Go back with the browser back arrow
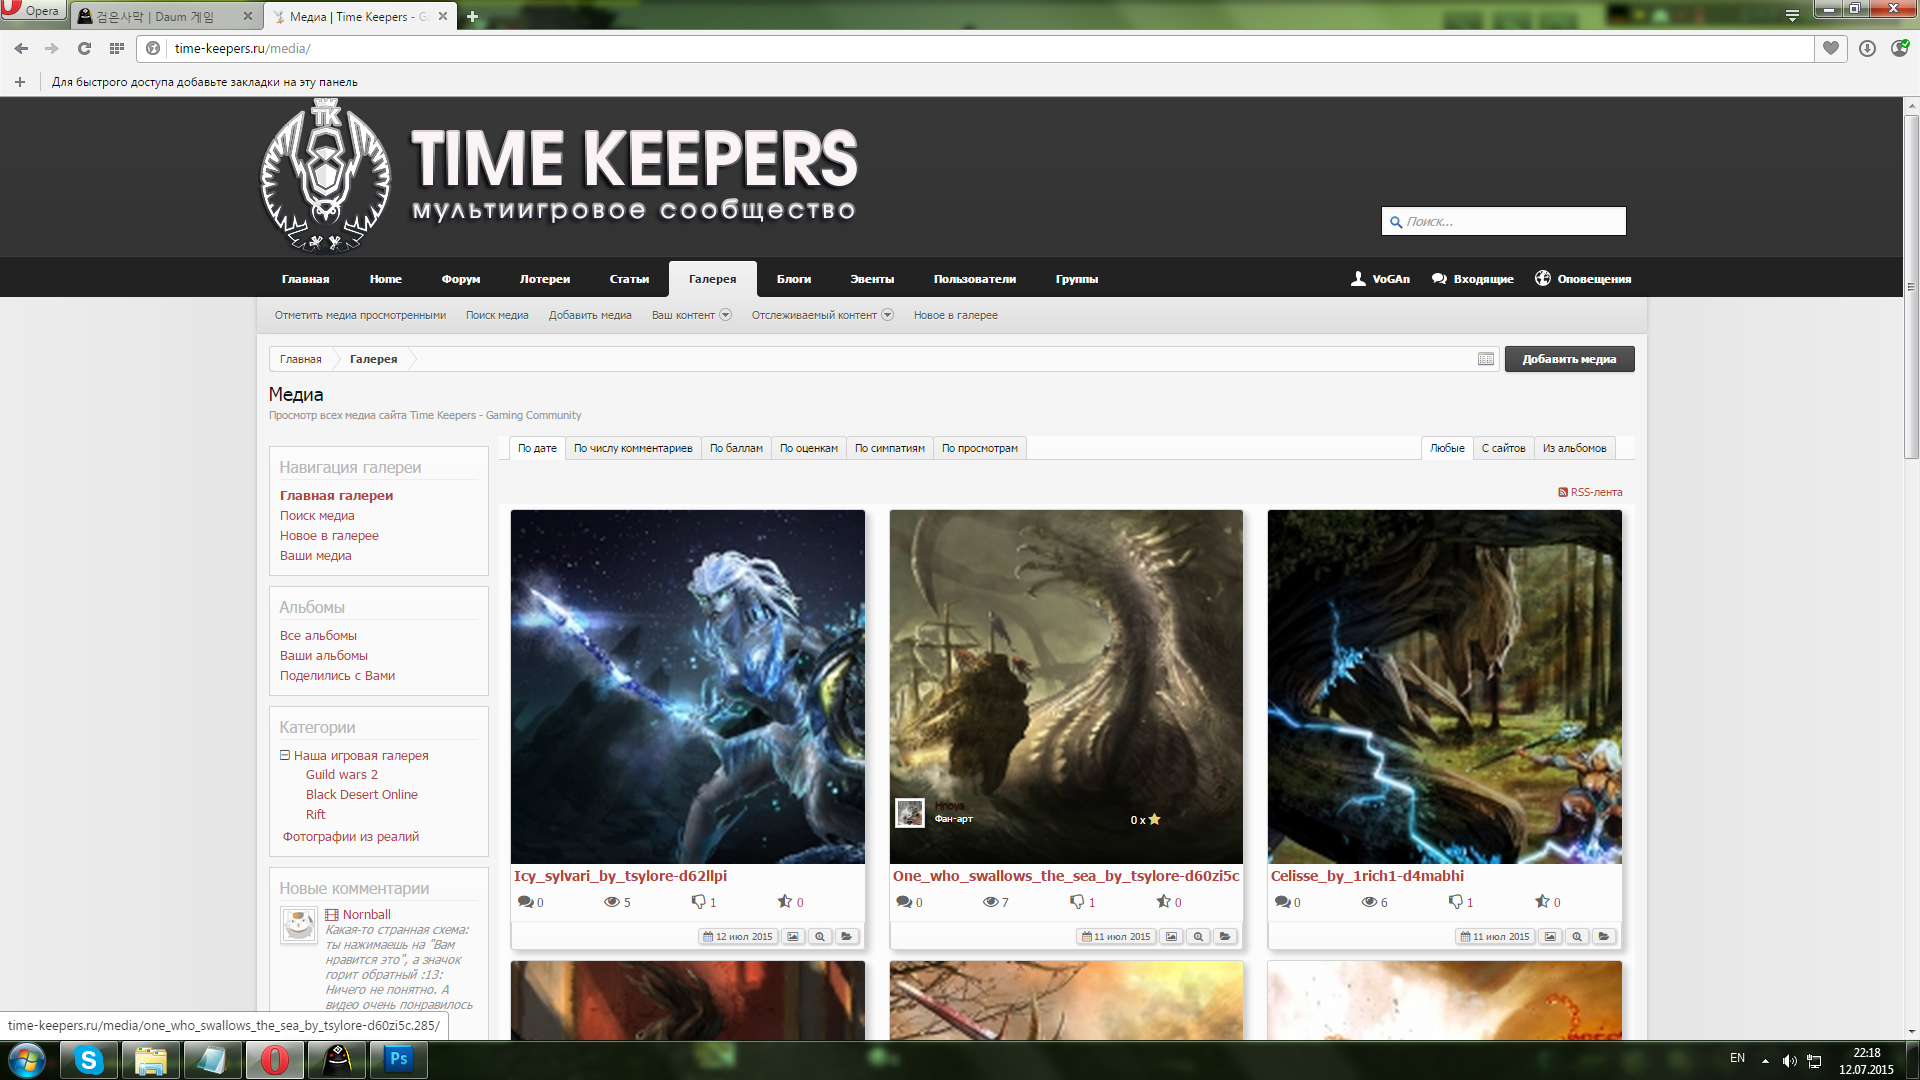Viewport: 1920px width, 1080px height. [x=21, y=48]
